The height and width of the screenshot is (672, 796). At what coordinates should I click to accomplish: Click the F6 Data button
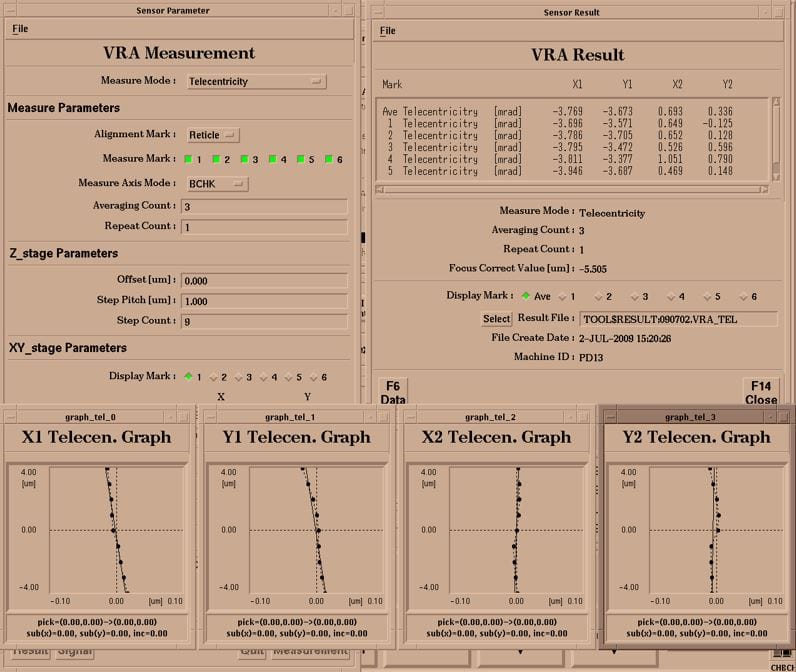(393, 392)
